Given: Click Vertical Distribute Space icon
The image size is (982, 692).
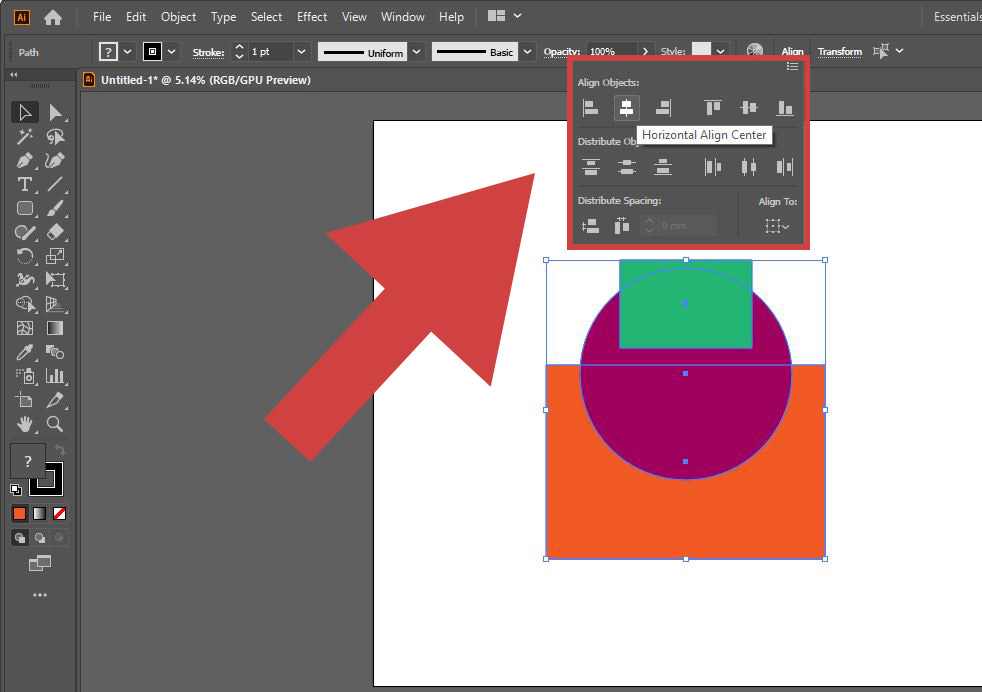Looking at the screenshot, I should tap(590, 226).
